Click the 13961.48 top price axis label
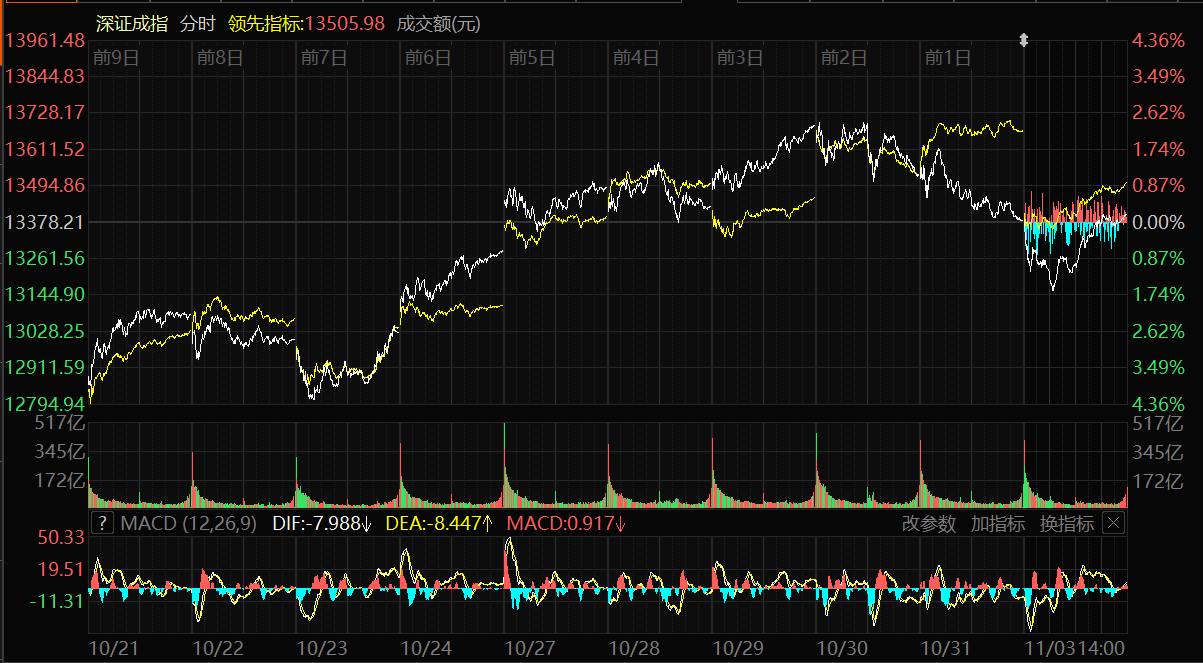The height and width of the screenshot is (663, 1203). pyautogui.click(x=45, y=41)
